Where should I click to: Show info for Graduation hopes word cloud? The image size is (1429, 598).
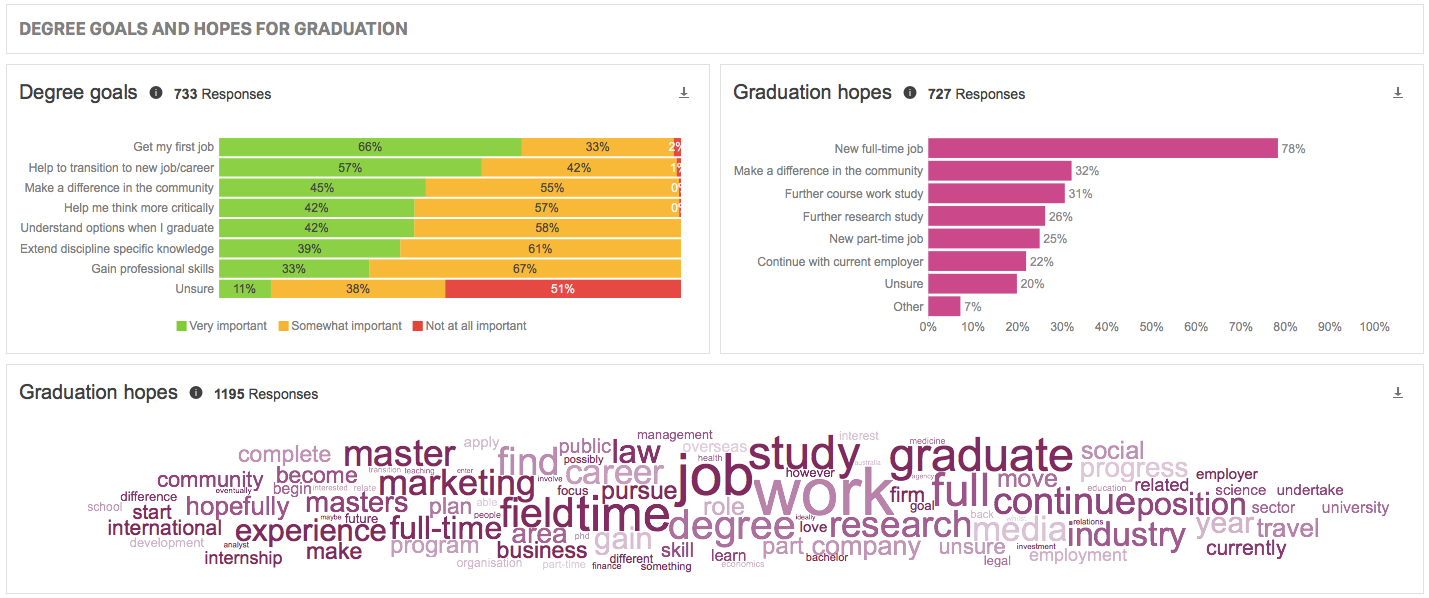[x=196, y=393]
